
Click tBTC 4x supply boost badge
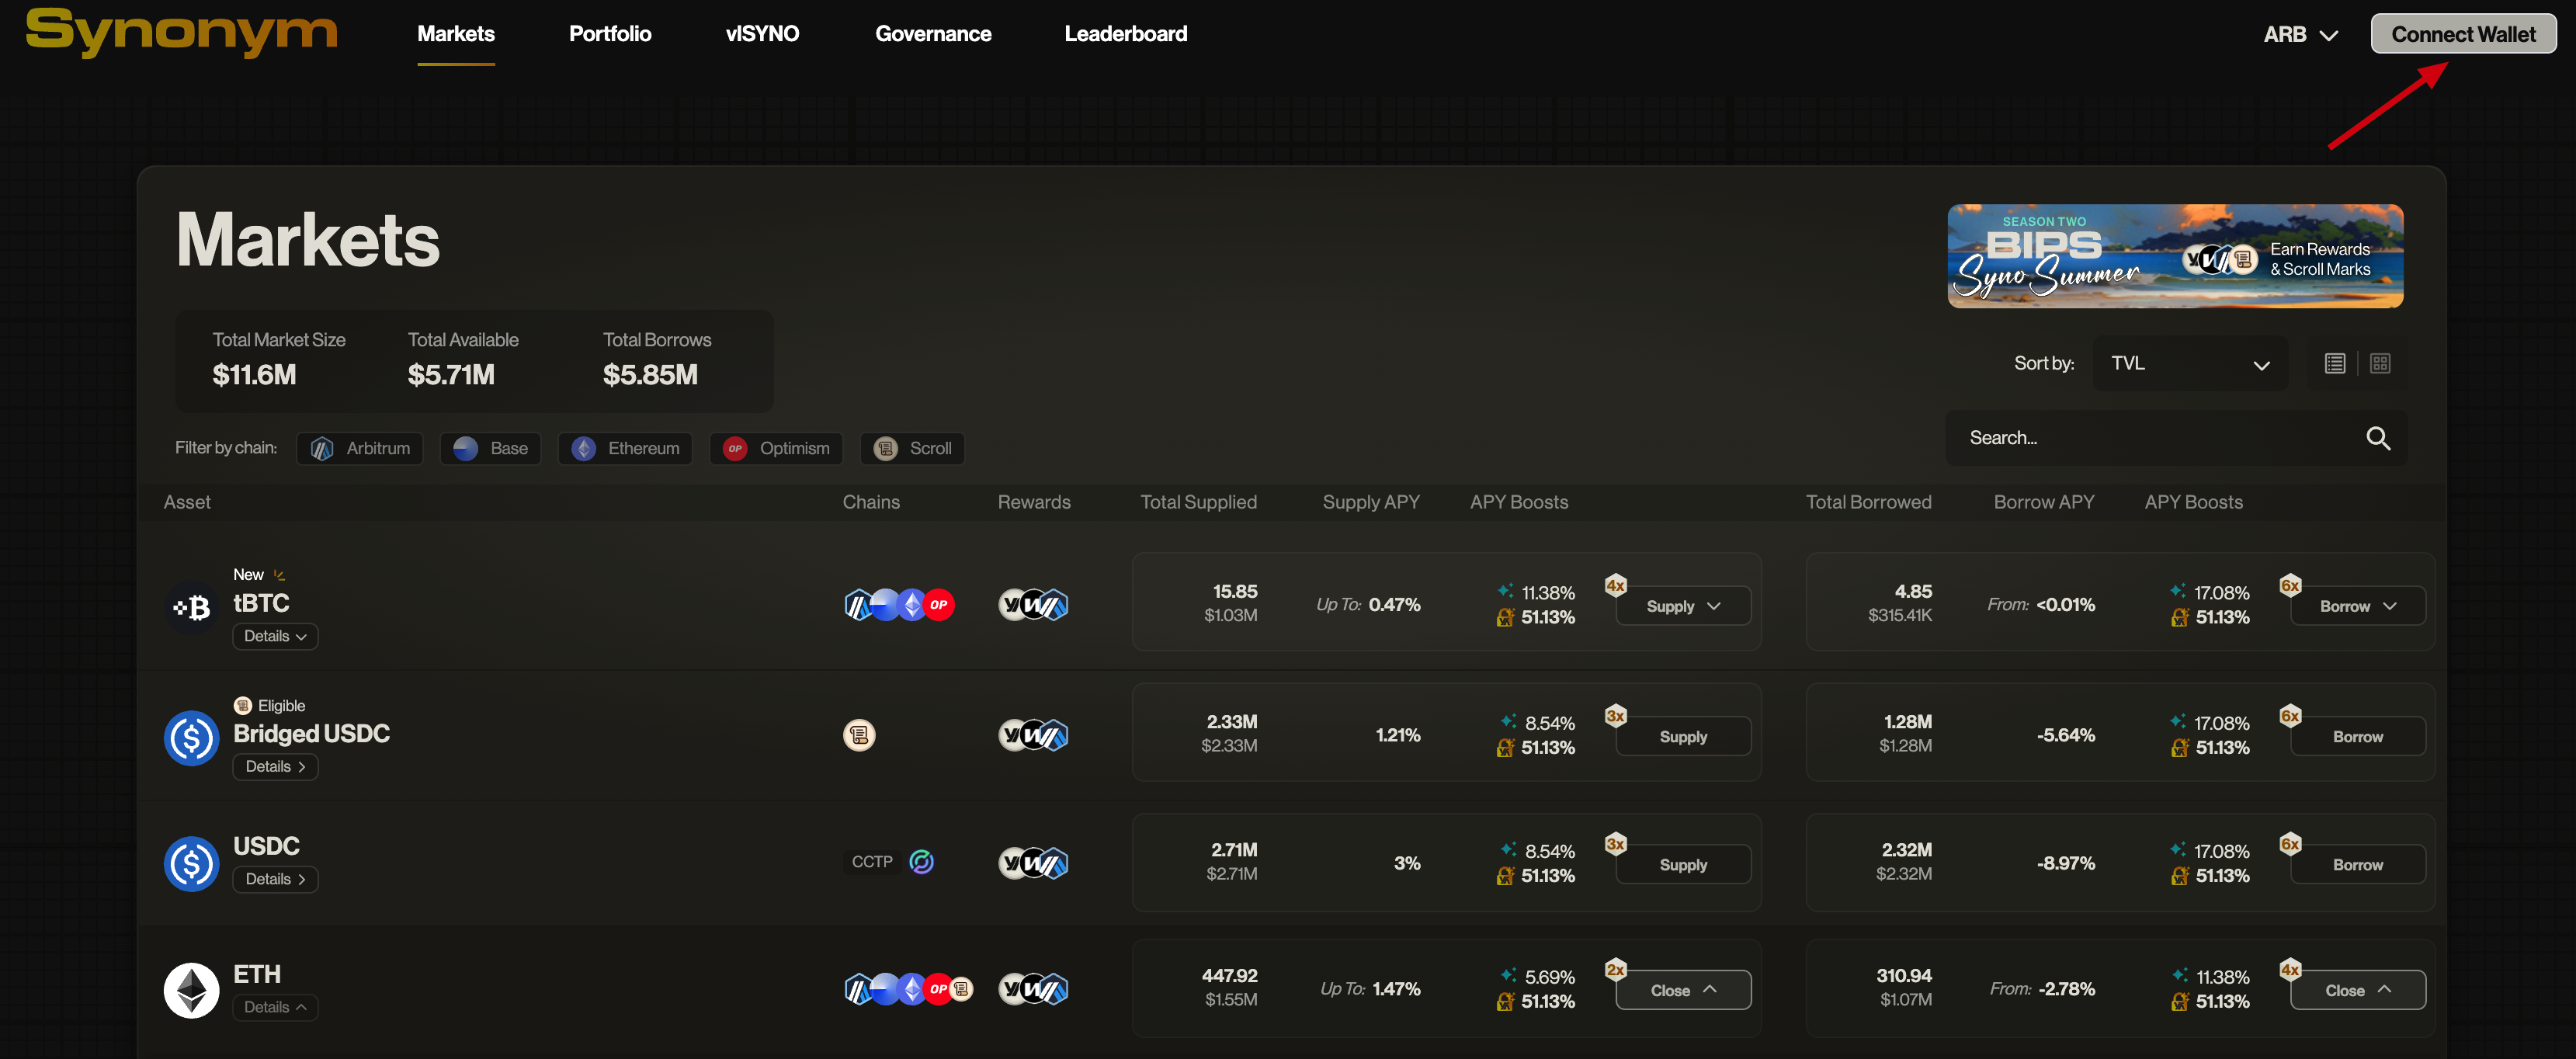[1615, 586]
